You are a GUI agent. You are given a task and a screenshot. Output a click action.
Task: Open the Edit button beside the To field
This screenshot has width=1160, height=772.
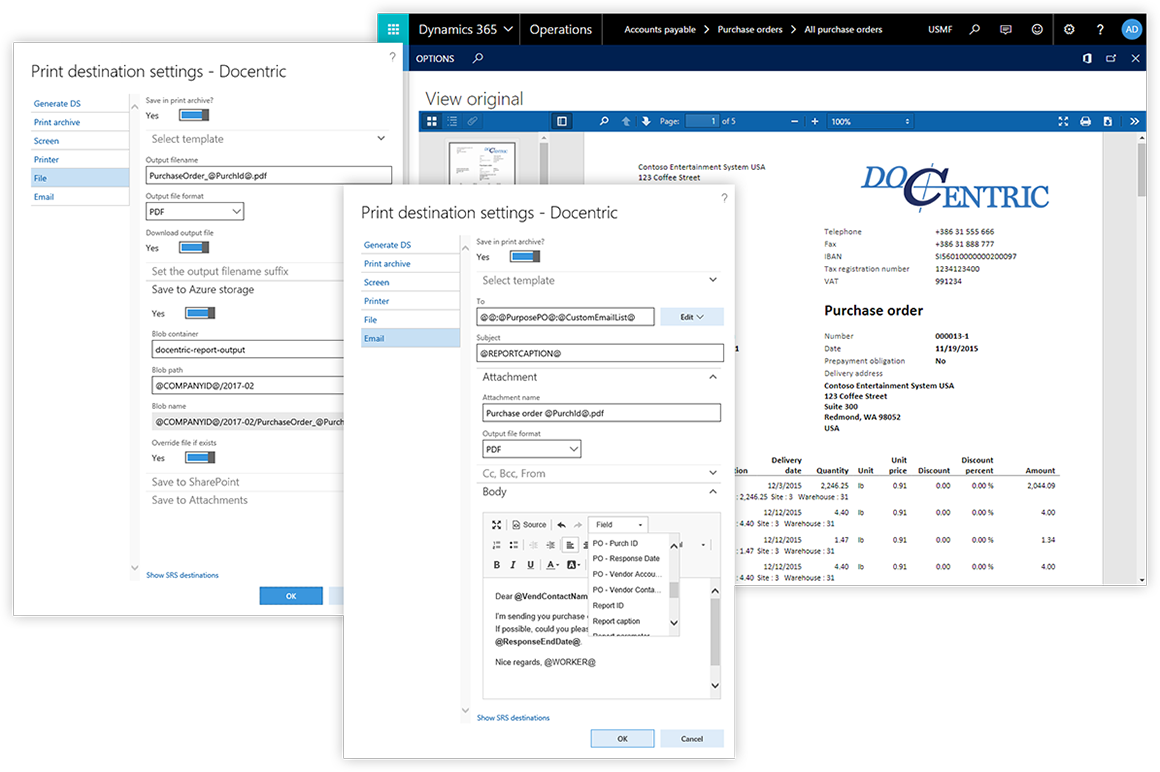(x=692, y=317)
